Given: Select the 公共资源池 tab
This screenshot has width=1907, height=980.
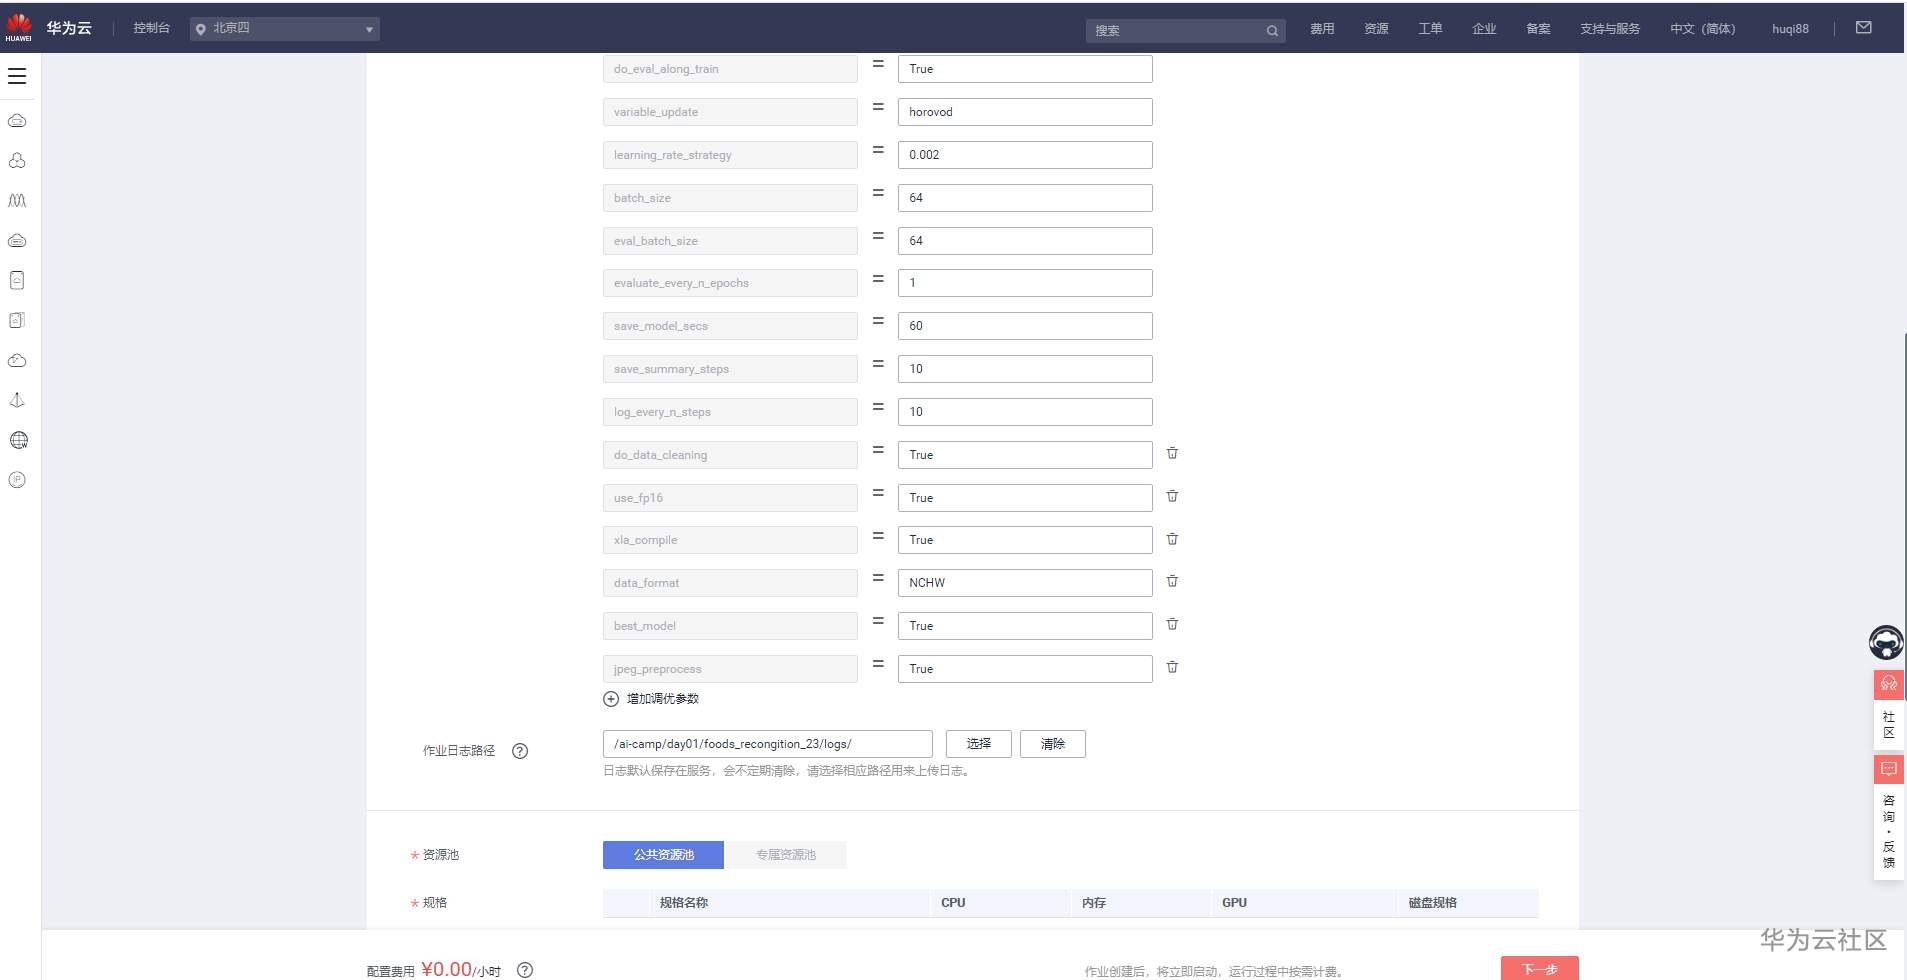Looking at the screenshot, I should click(x=663, y=855).
